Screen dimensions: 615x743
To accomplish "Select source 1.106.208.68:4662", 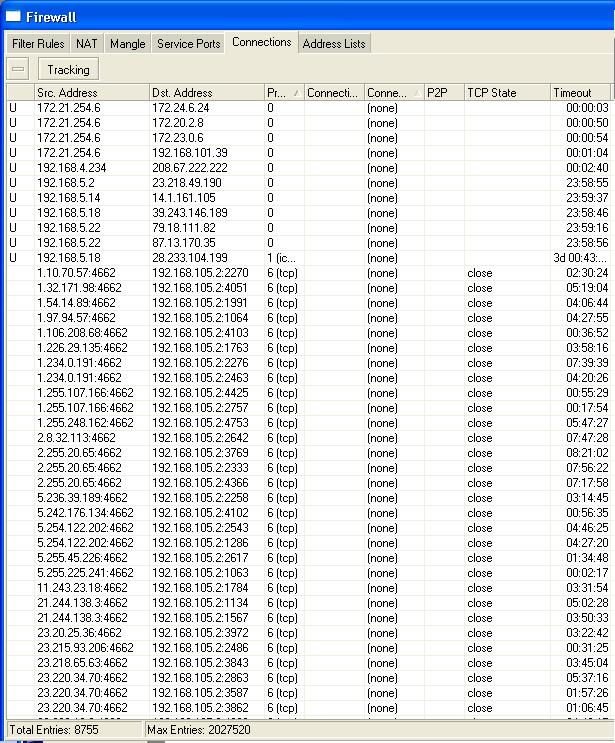I will (x=82, y=333).
